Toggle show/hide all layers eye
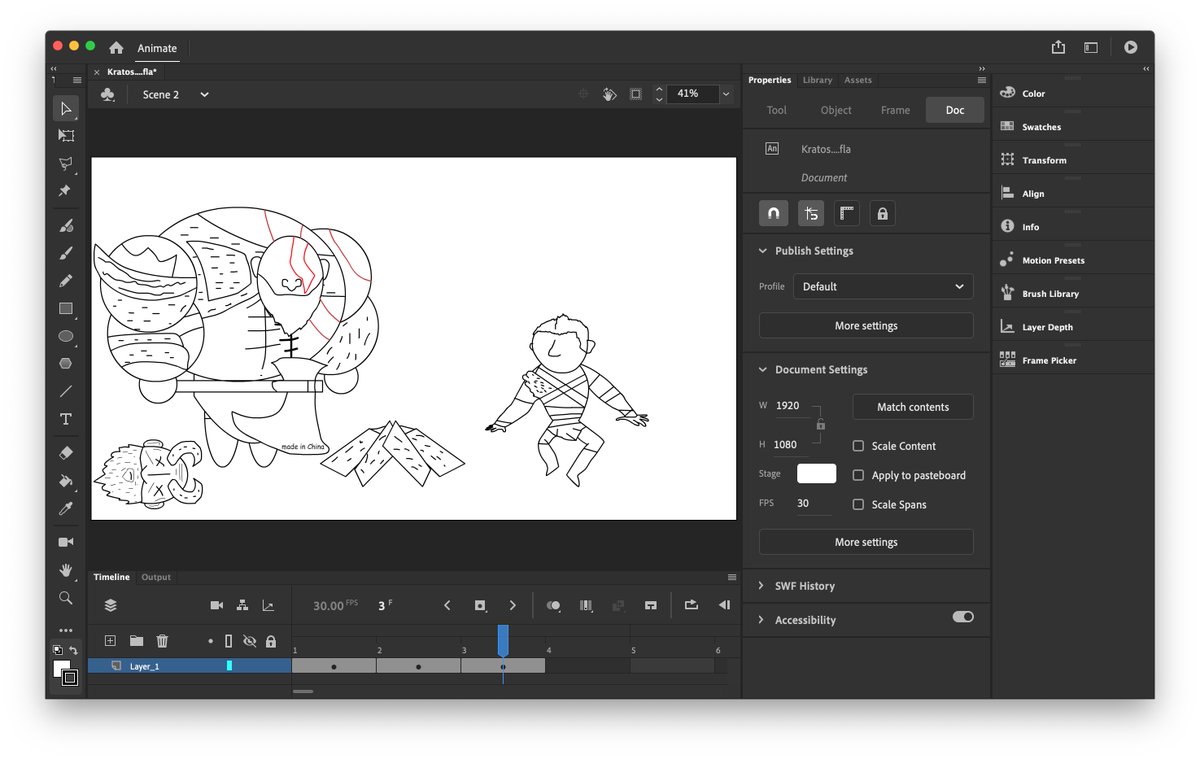This screenshot has height=759, width=1200. [x=250, y=641]
